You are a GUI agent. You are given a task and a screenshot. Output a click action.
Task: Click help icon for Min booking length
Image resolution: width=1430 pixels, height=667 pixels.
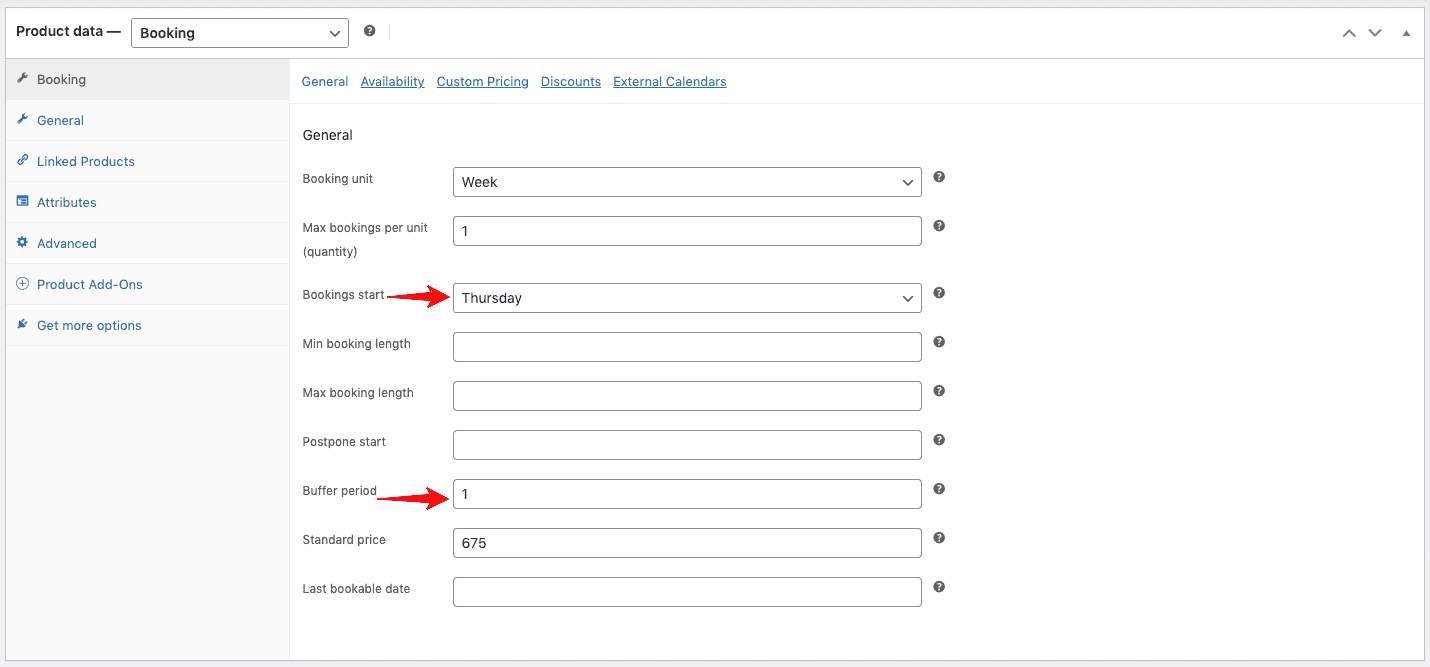(x=939, y=342)
